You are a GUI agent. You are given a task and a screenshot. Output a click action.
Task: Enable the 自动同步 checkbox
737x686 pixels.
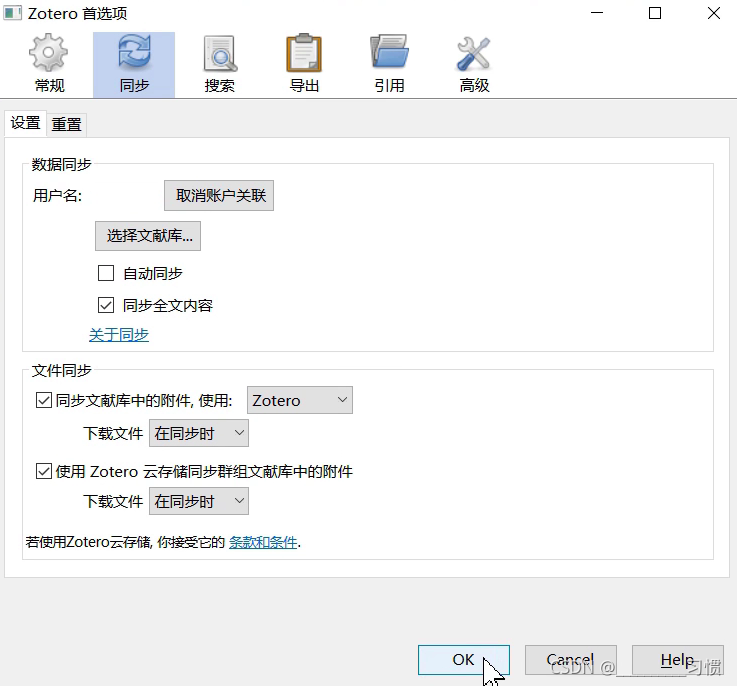tap(106, 273)
